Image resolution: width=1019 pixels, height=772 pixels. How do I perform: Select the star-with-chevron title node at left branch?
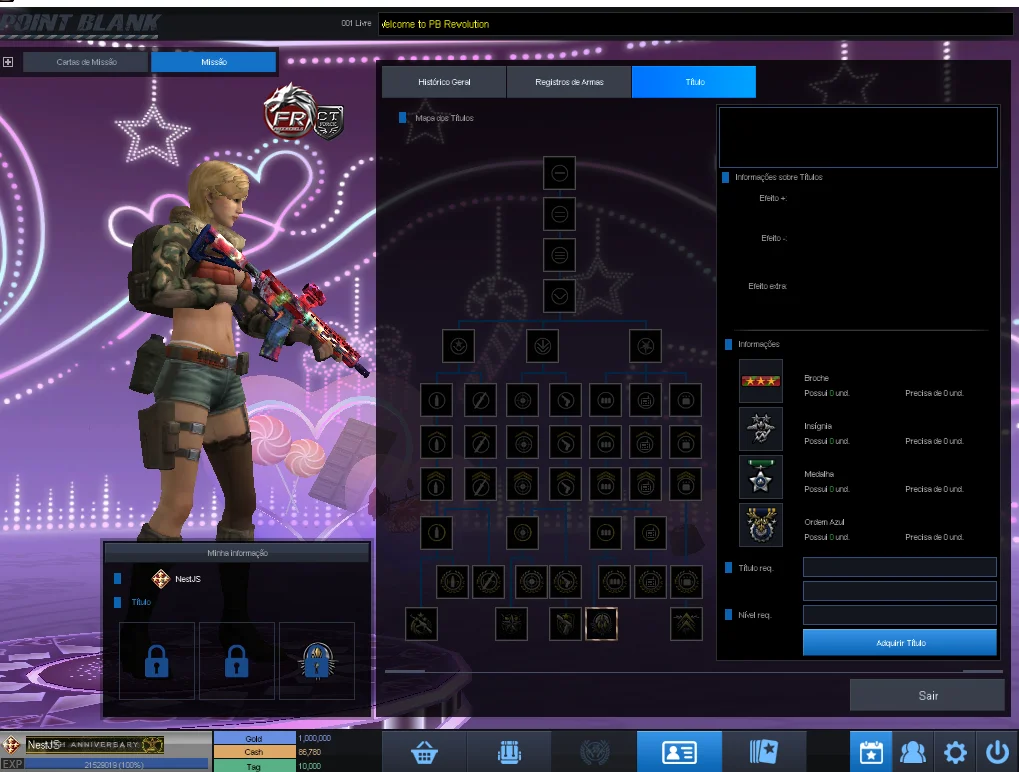[458, 346]
